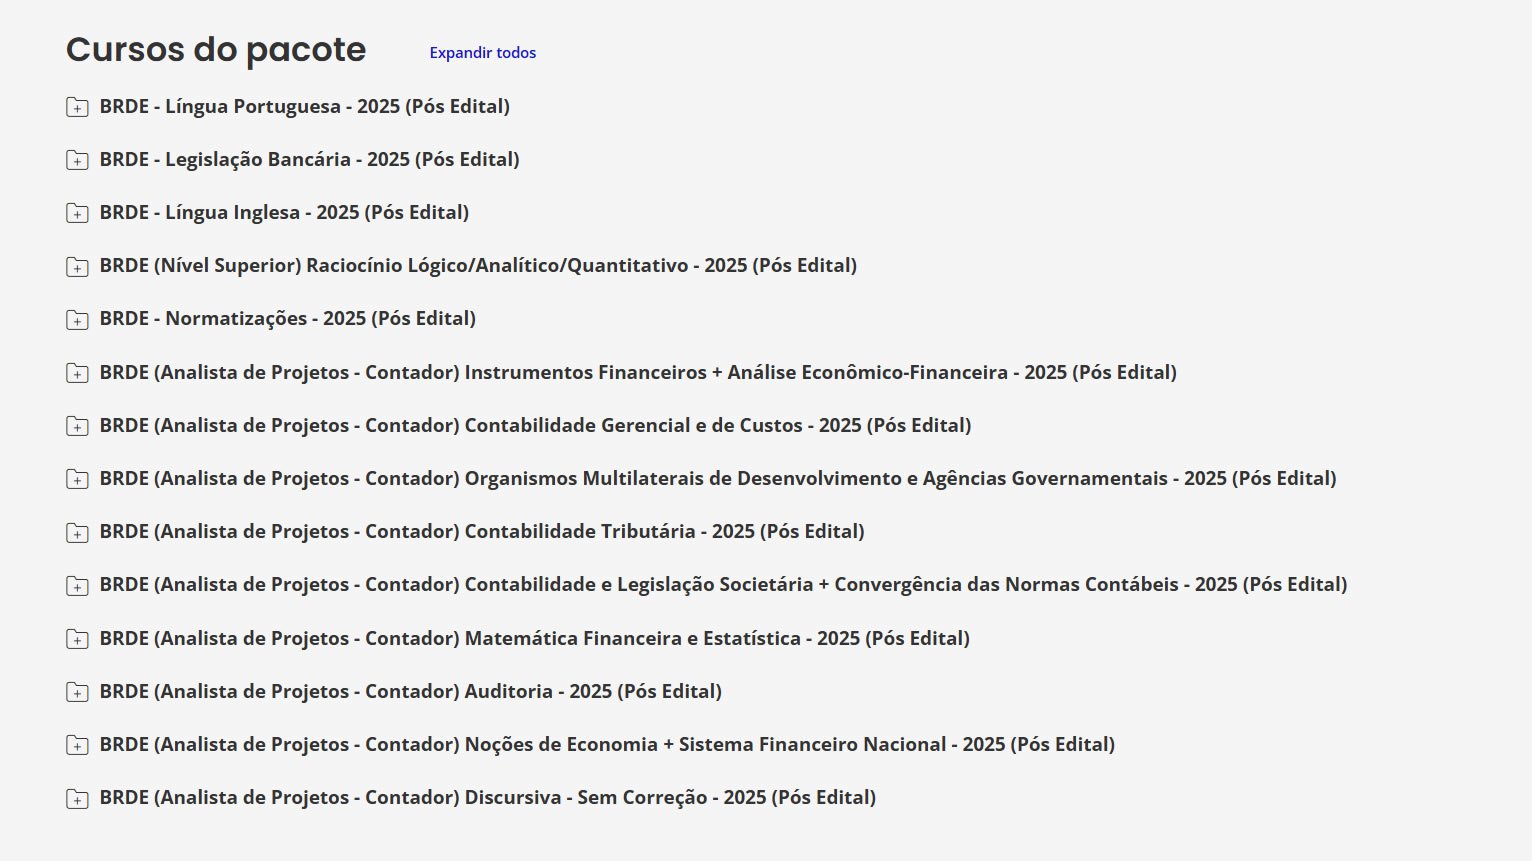Click folder icon beside Raciocínio Lógico course
1532x861 pixels.
pos(77,267)
